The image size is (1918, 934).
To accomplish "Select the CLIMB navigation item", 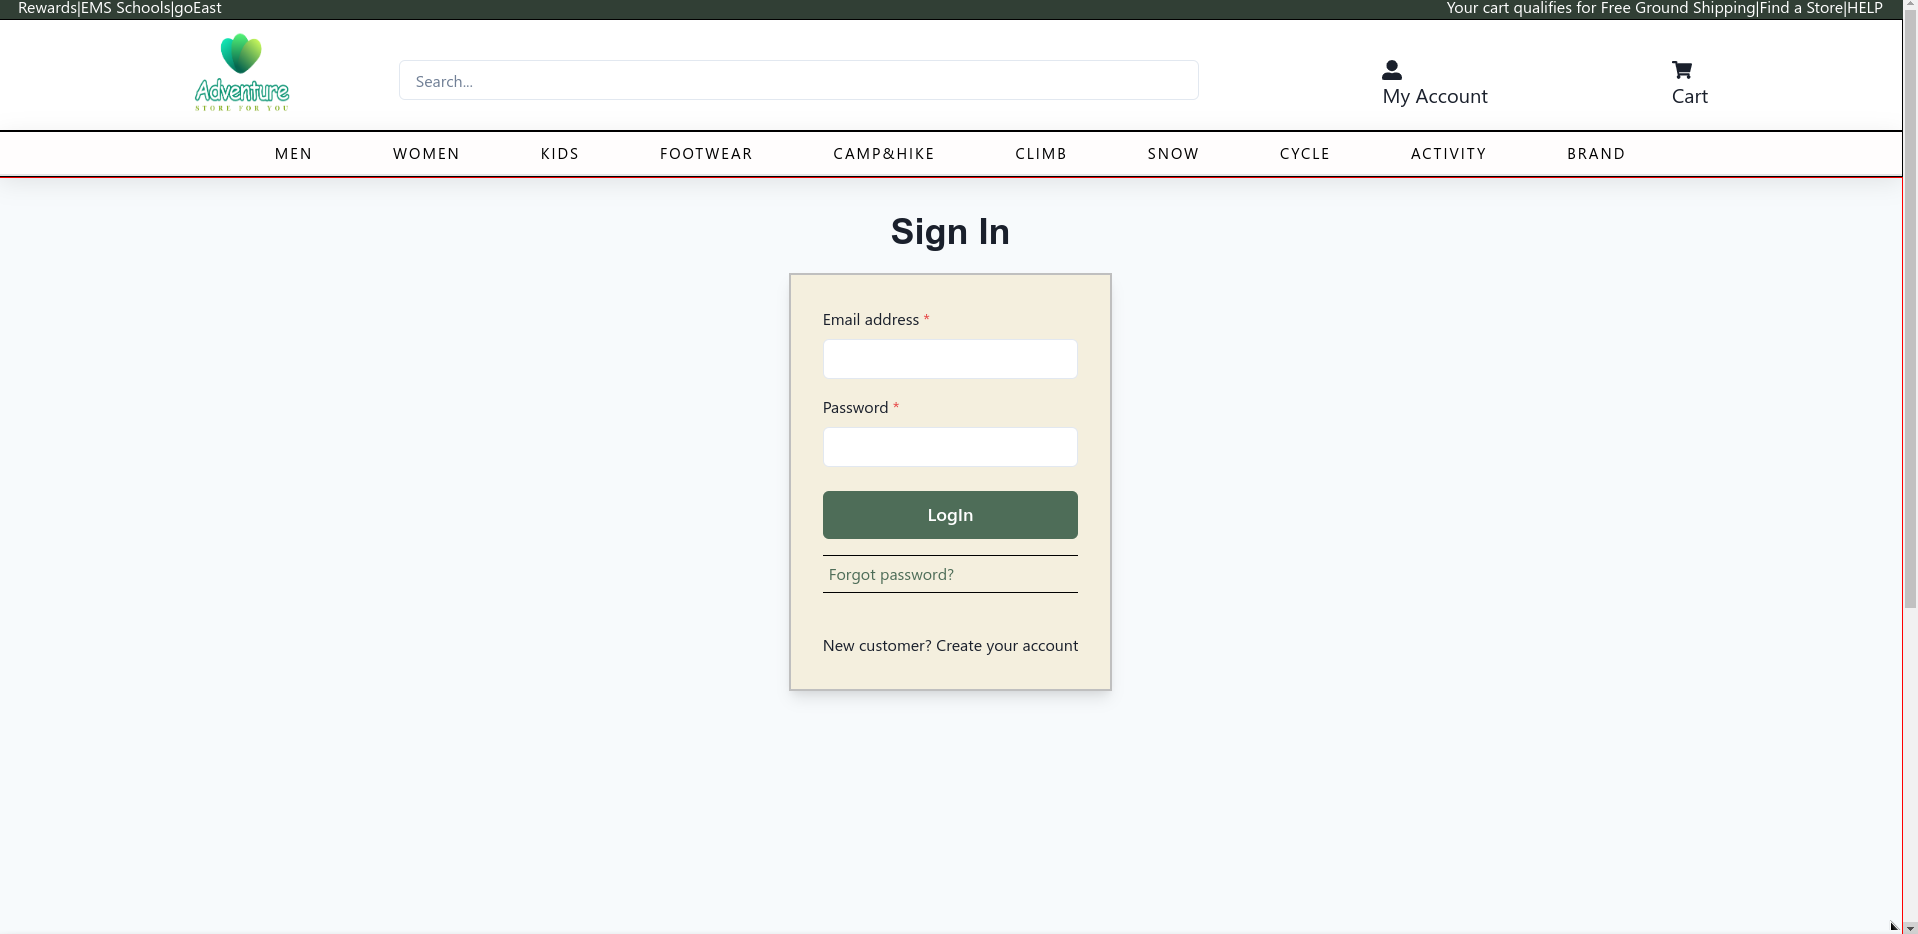I will [1041, 154].
